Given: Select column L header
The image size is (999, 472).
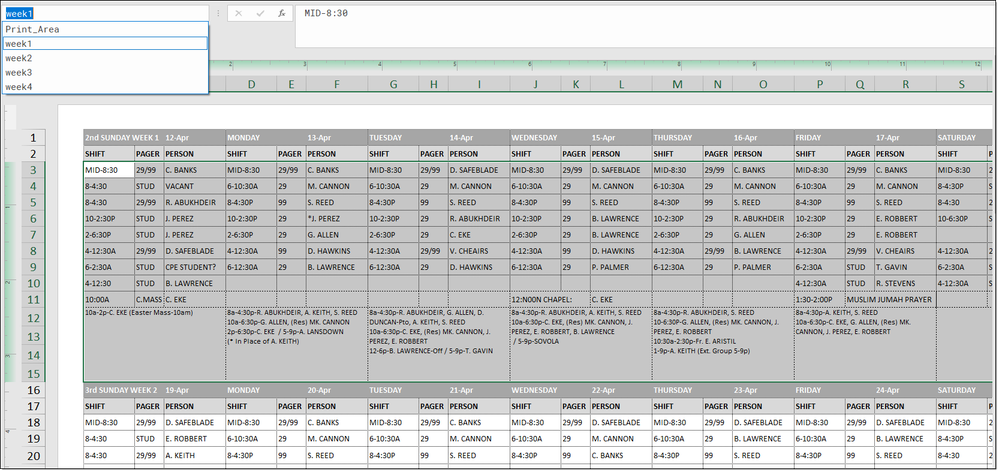Looking at the screenshot, I should click(x=621, y=84).
